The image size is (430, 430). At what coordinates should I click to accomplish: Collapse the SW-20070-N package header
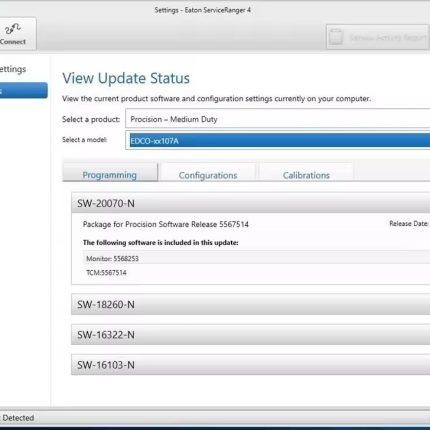coord(251,203)
